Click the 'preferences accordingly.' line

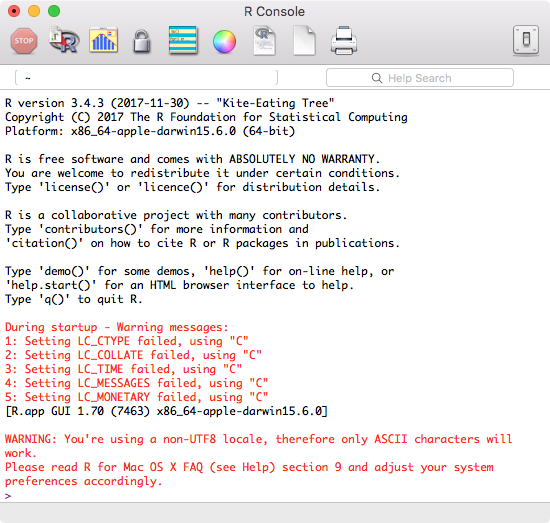(83, 481)
